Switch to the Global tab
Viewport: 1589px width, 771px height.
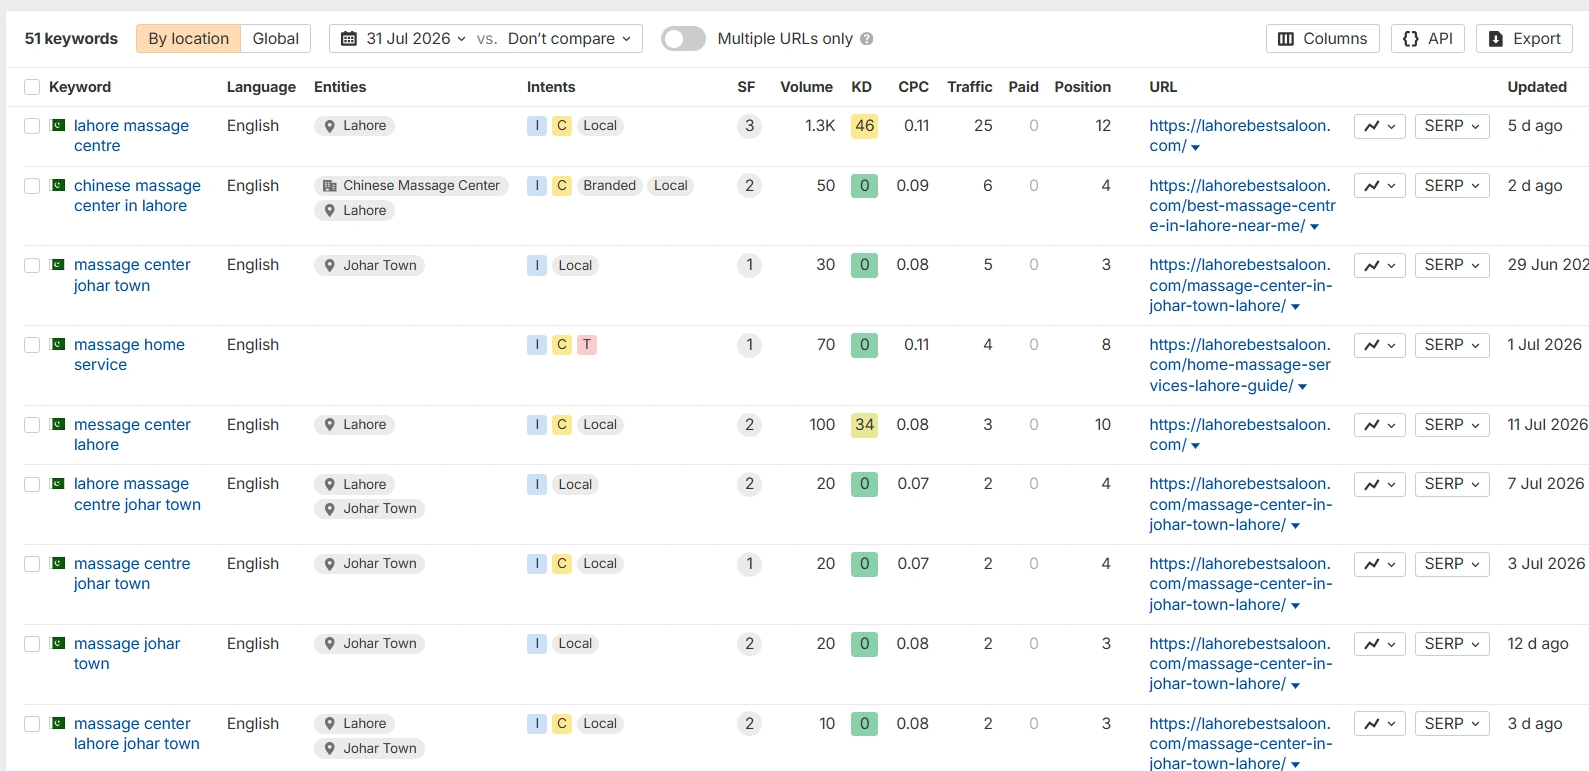coord(275,39)
